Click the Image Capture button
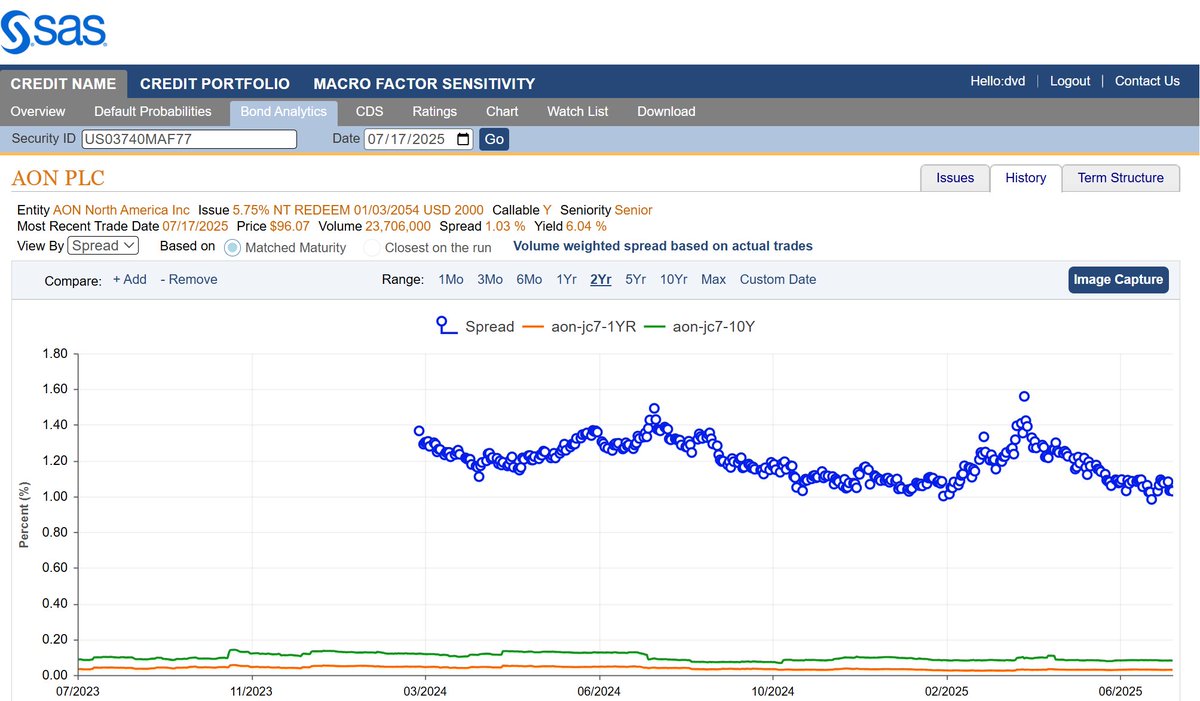Image resolution: width=1200 pixels, height=701 pixels. pyautogui.click(x=1119, y=280)
